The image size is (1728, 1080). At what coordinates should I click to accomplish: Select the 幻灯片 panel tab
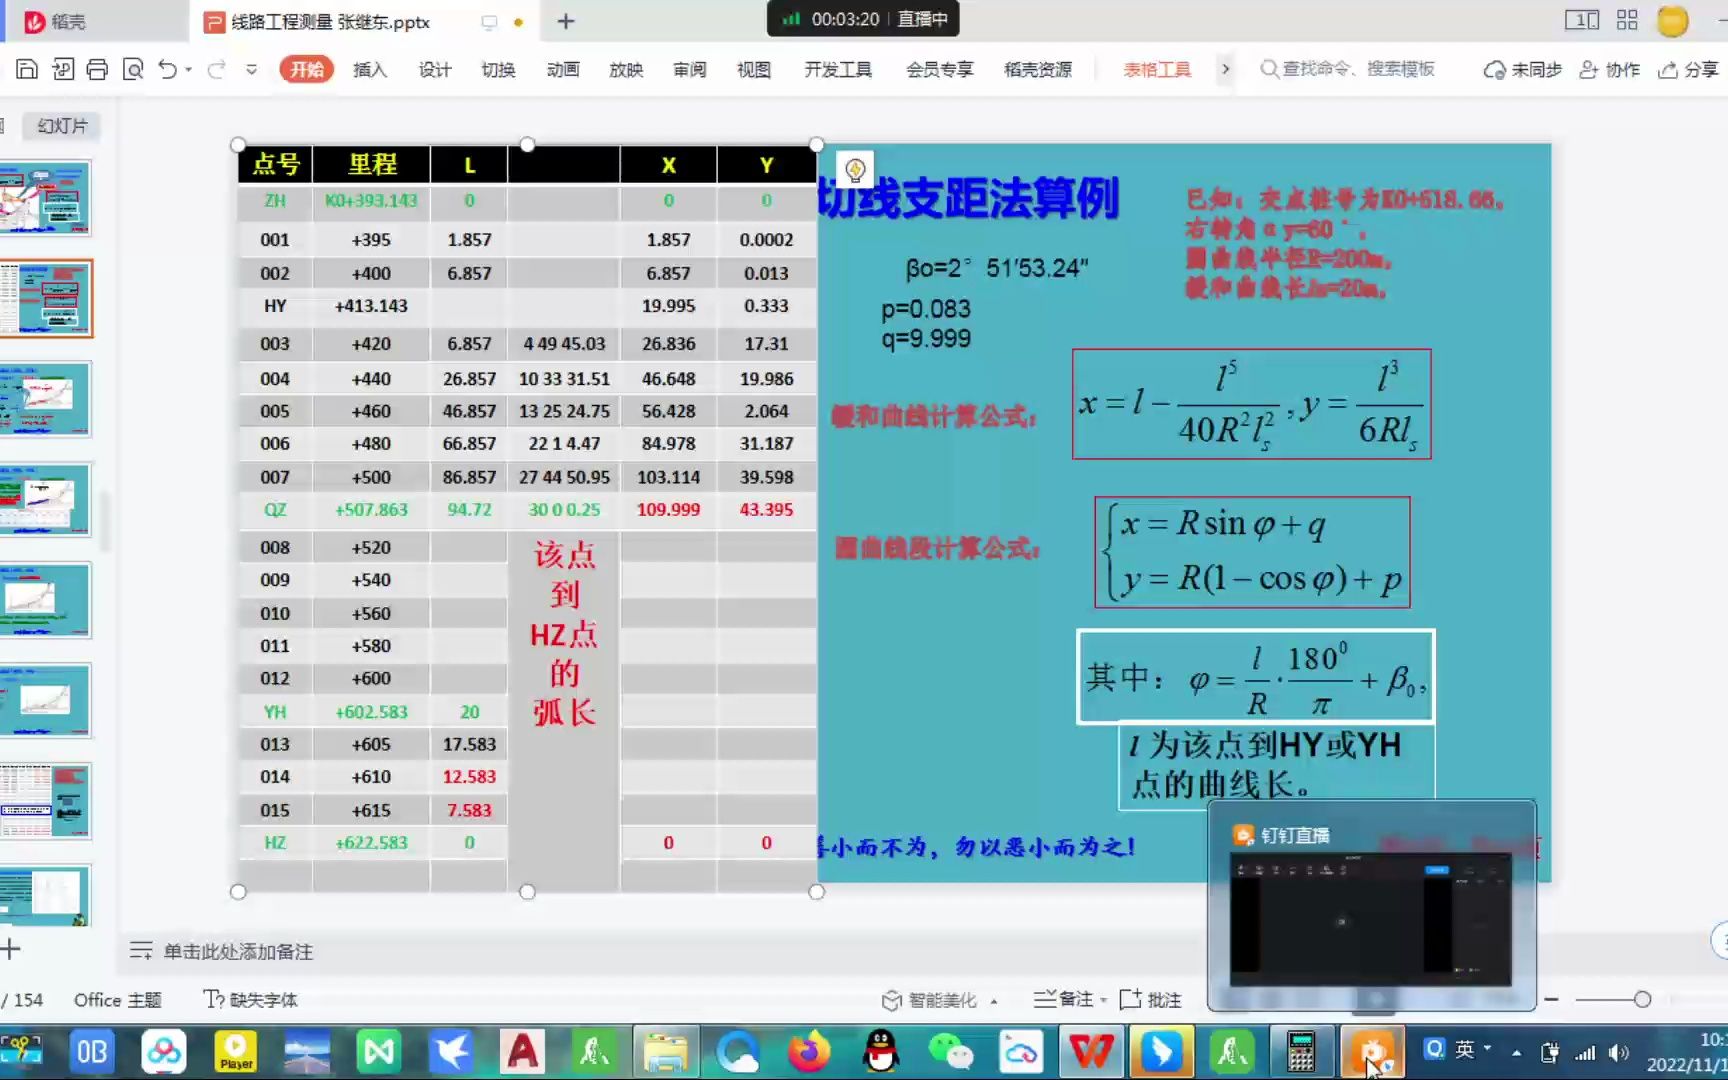(62, 125)
